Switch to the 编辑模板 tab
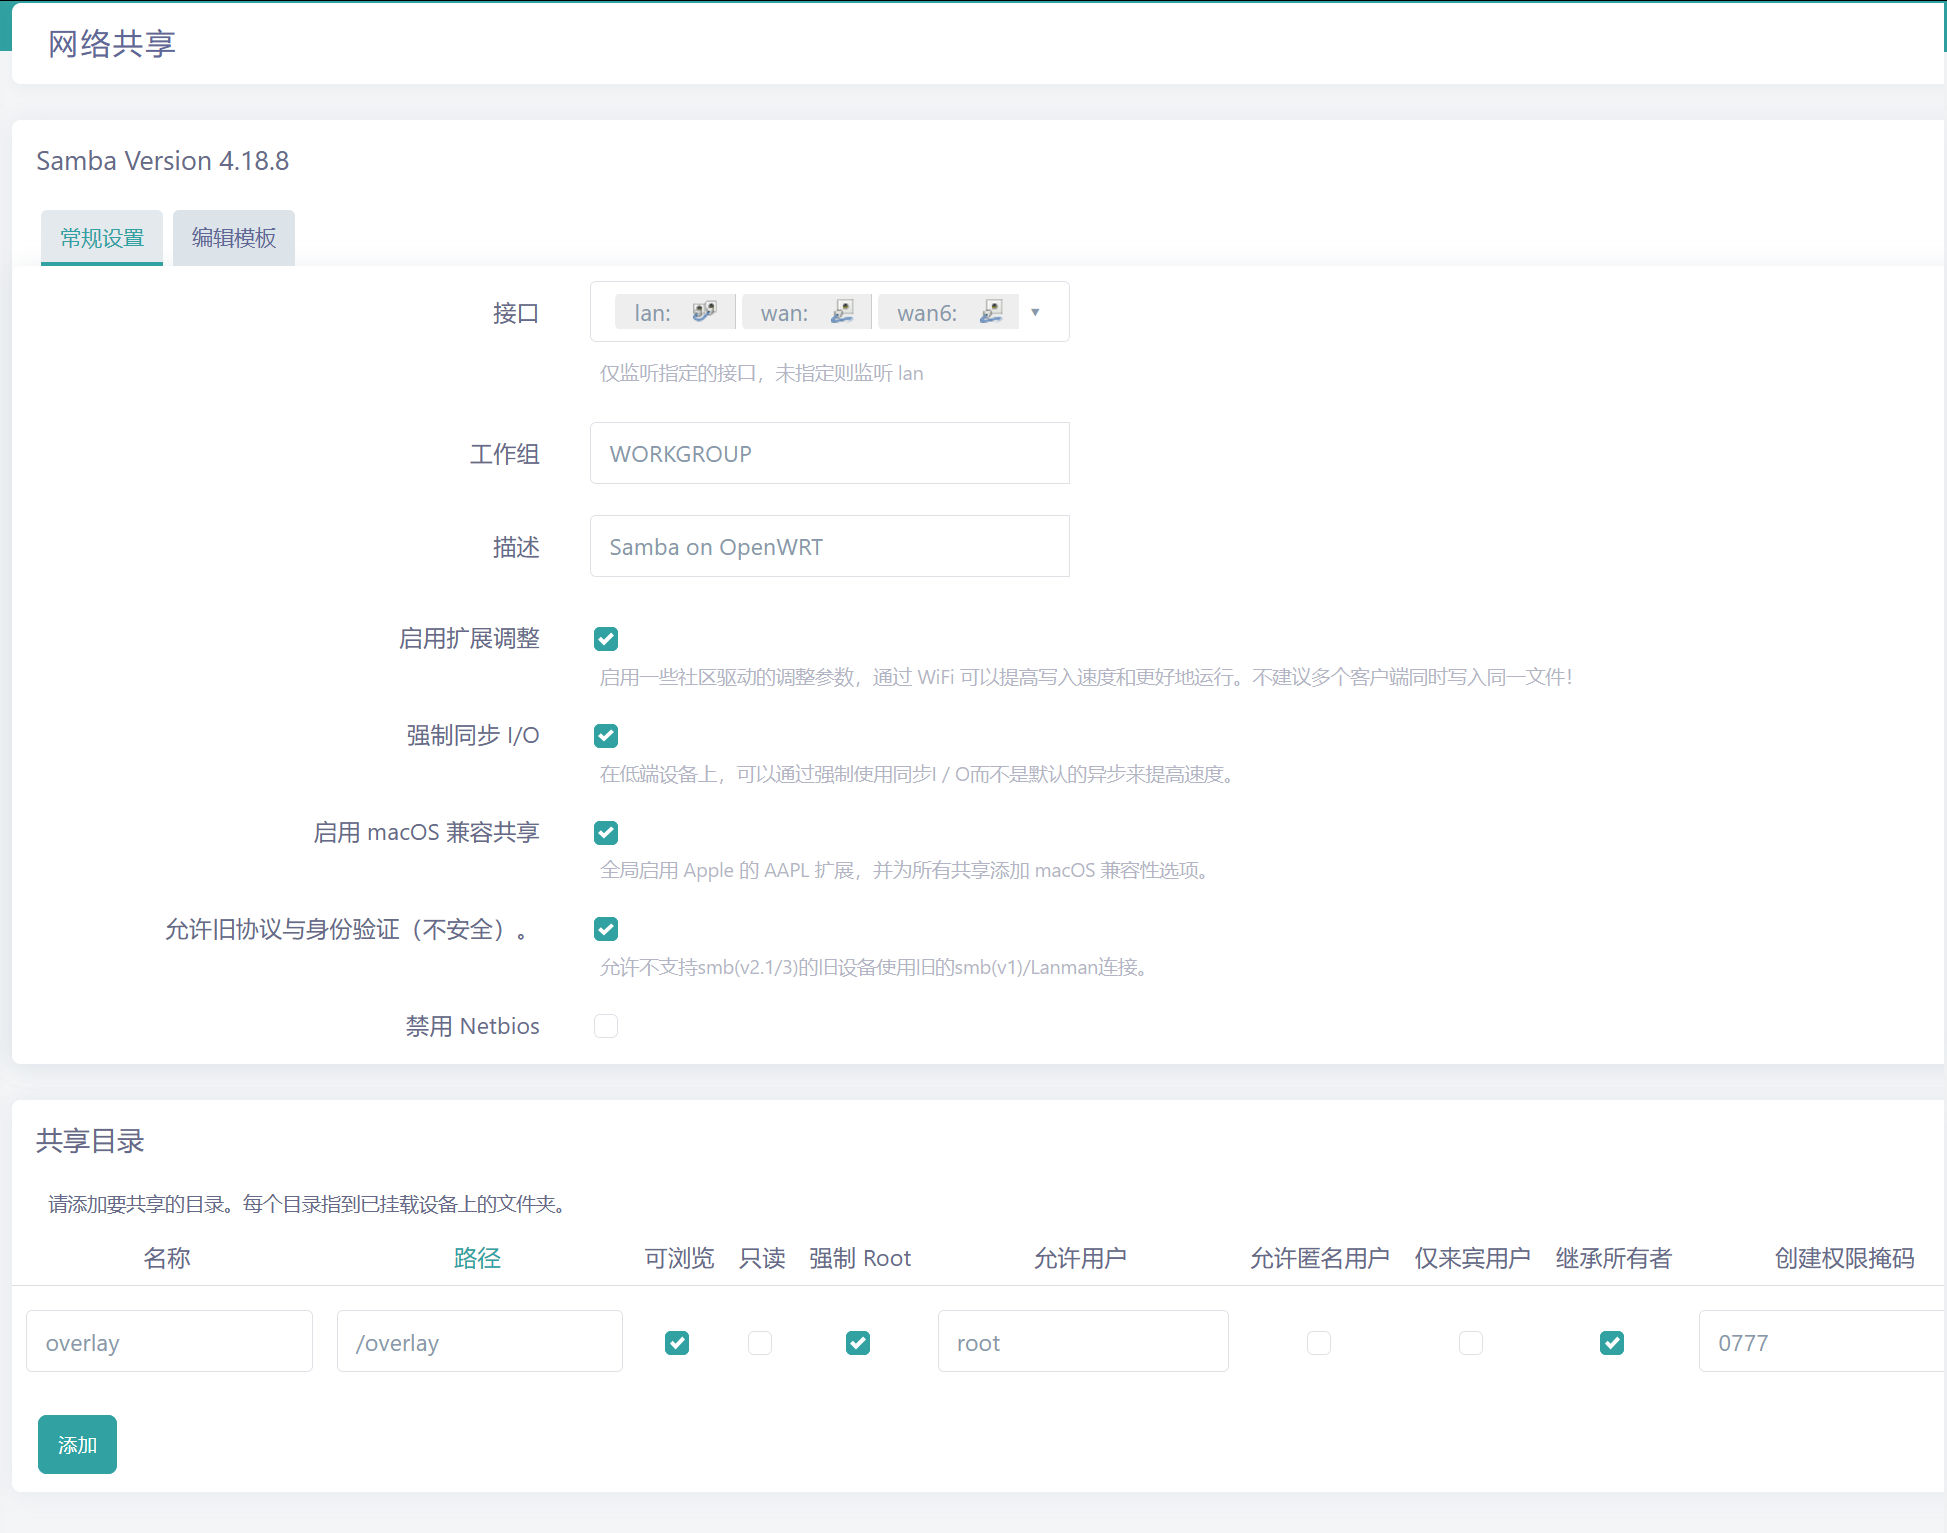 click(x=233, y=237)
